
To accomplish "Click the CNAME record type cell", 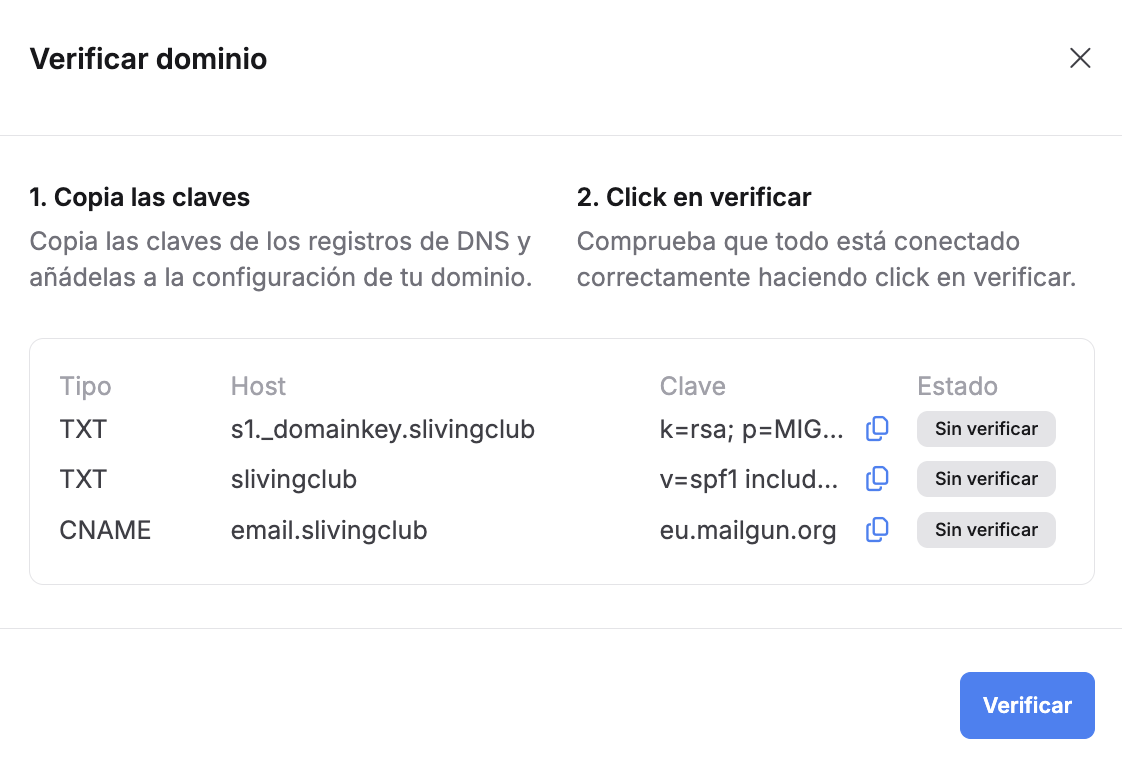I will point(105,530).
